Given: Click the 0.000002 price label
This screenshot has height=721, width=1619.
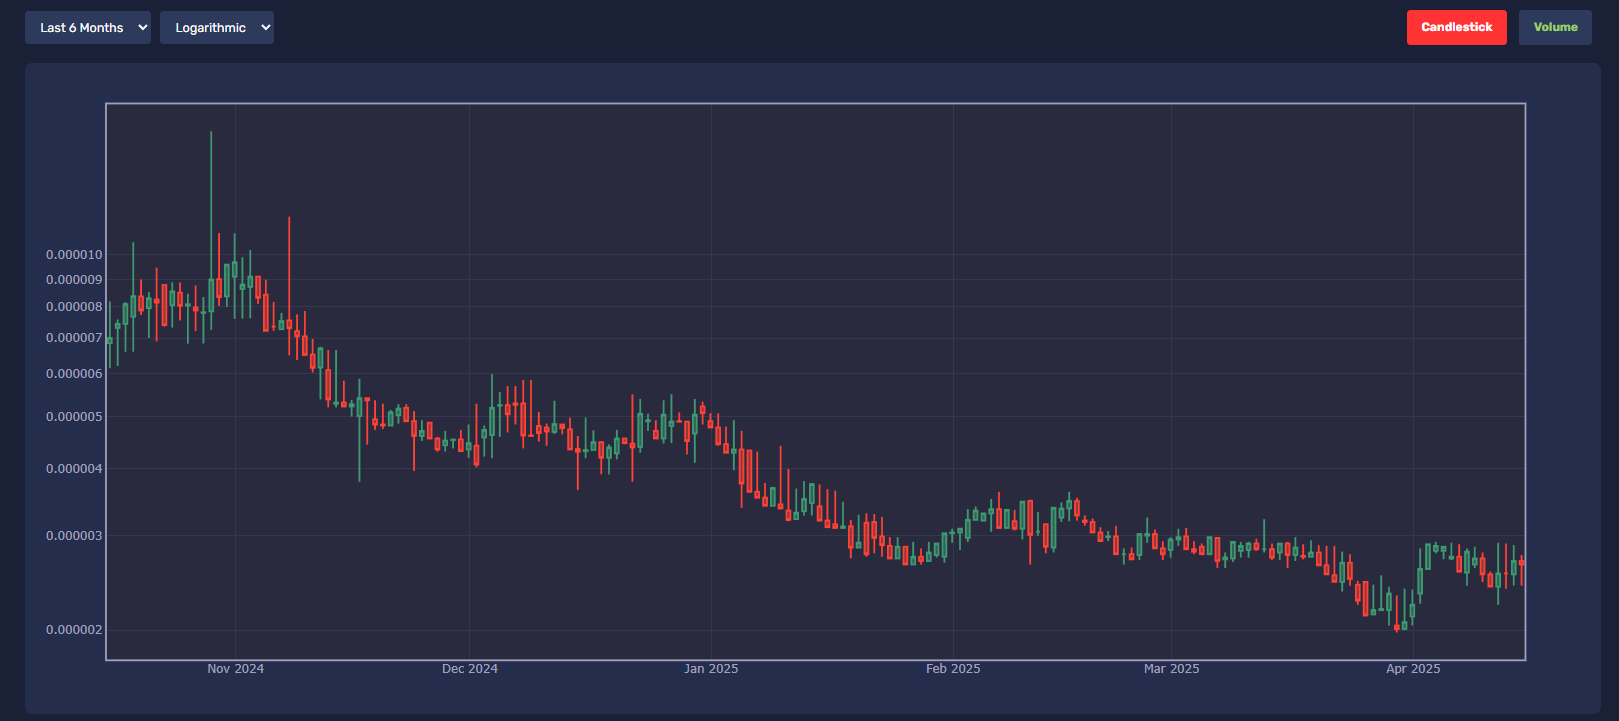Looking at the screenshot, I should pyautogui.click(x=74, y=630).
